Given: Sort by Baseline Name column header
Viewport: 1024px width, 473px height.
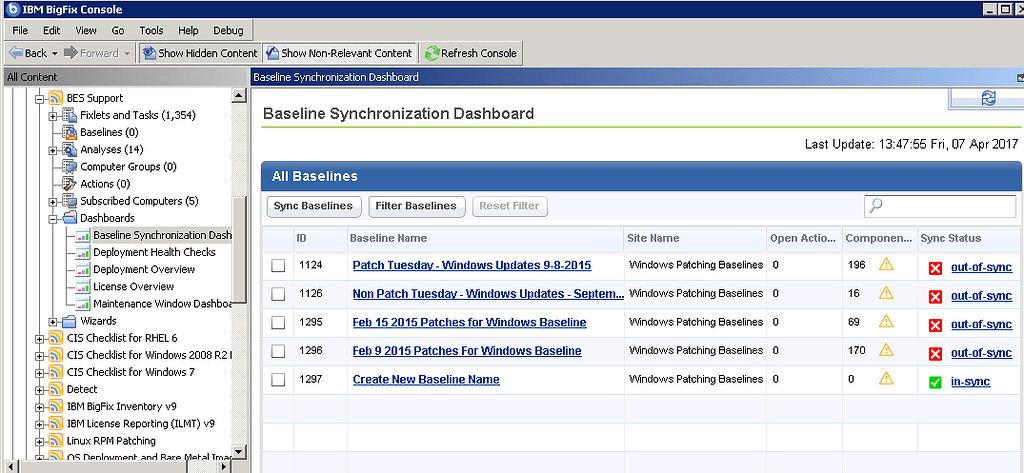Looking at the screenshot, I should (485, 238).
